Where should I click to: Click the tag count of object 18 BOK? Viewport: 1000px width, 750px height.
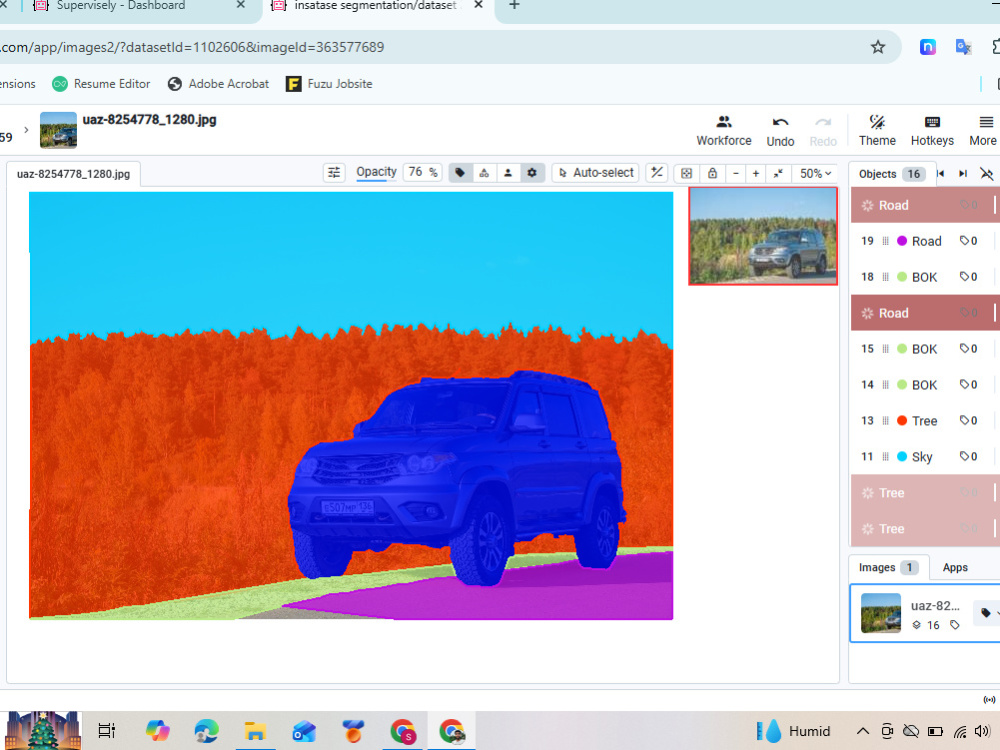pos(968,277)
